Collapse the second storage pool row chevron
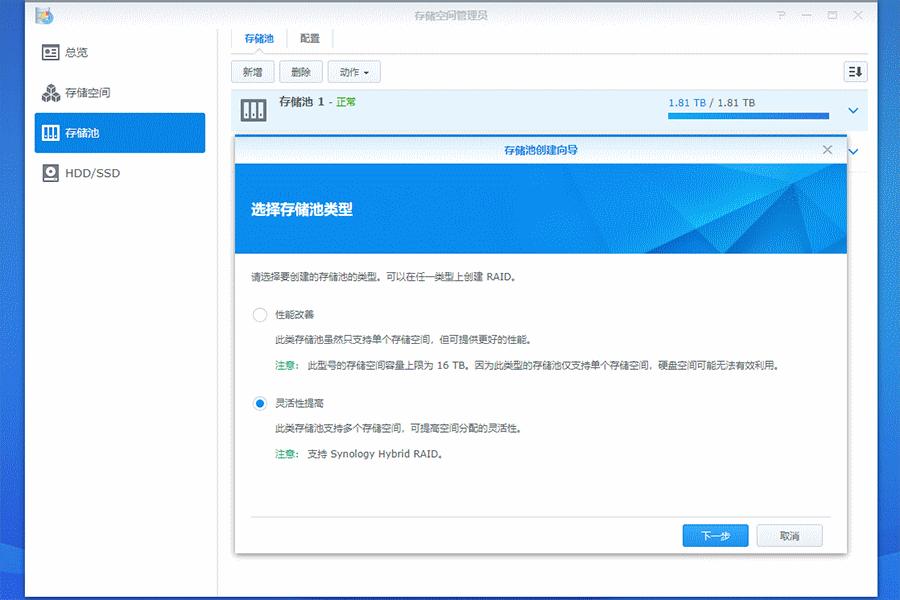Image resolution: width=900 pixels, height=600 pixels. (852, 150)
